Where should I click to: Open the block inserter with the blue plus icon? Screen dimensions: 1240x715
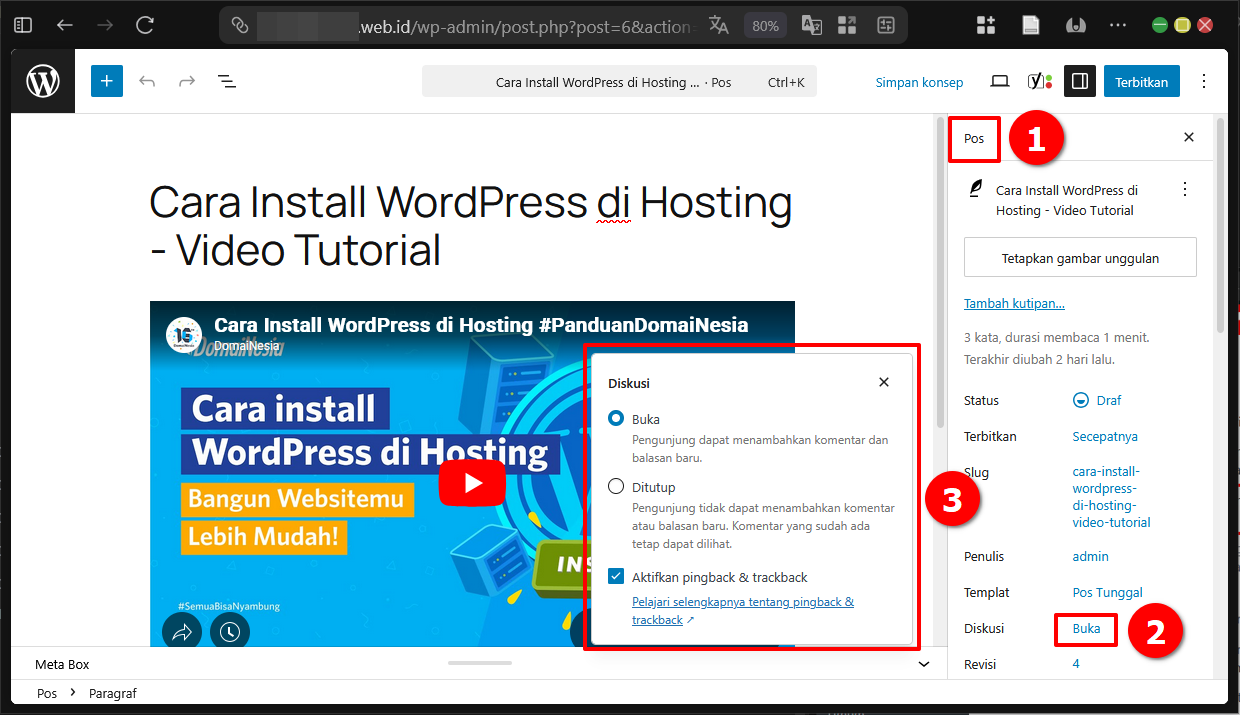click(106, 81)
